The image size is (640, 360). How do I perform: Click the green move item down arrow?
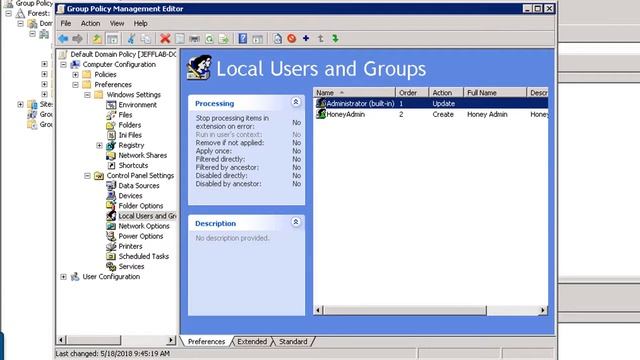(335, 38)
